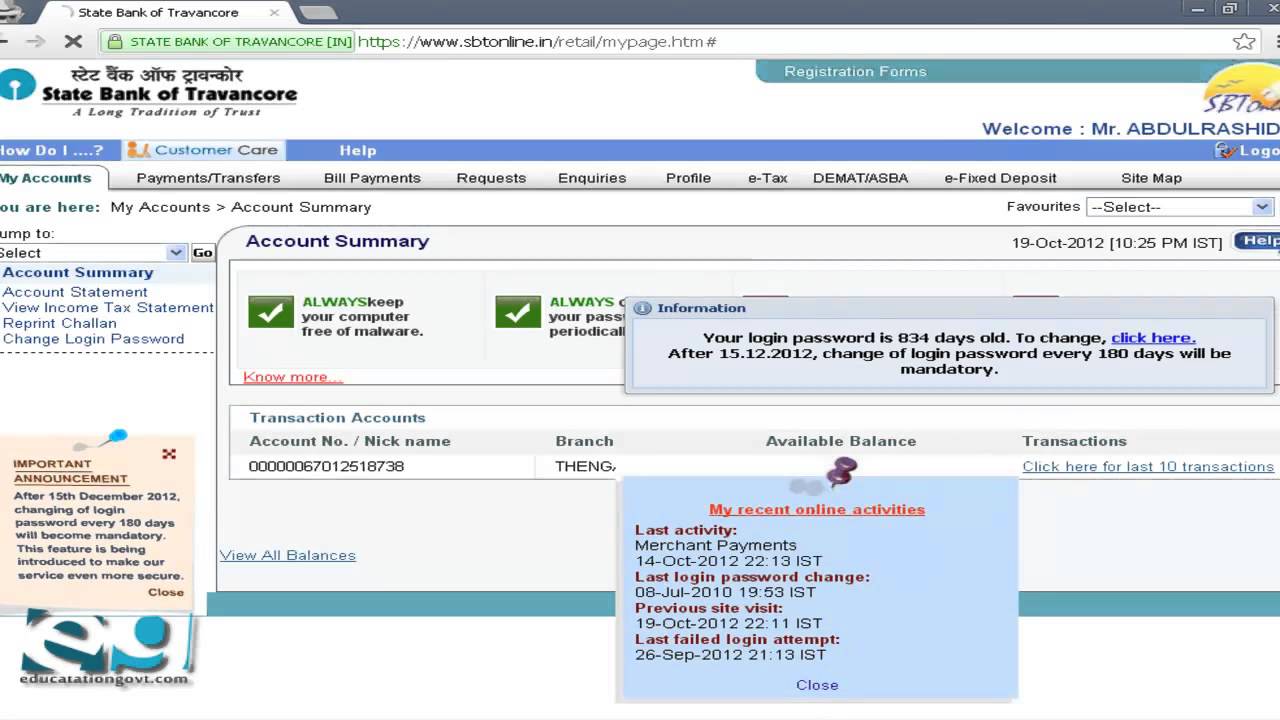Click the Logout key icon
Image resolution: width=1280 pixels, height=720 pixels.
click(1225, 150)
